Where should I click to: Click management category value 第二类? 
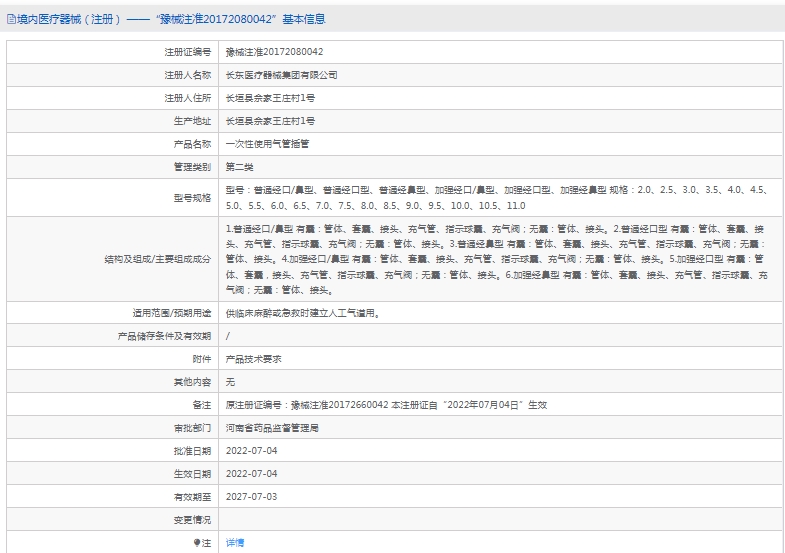(x=239, y=167)
